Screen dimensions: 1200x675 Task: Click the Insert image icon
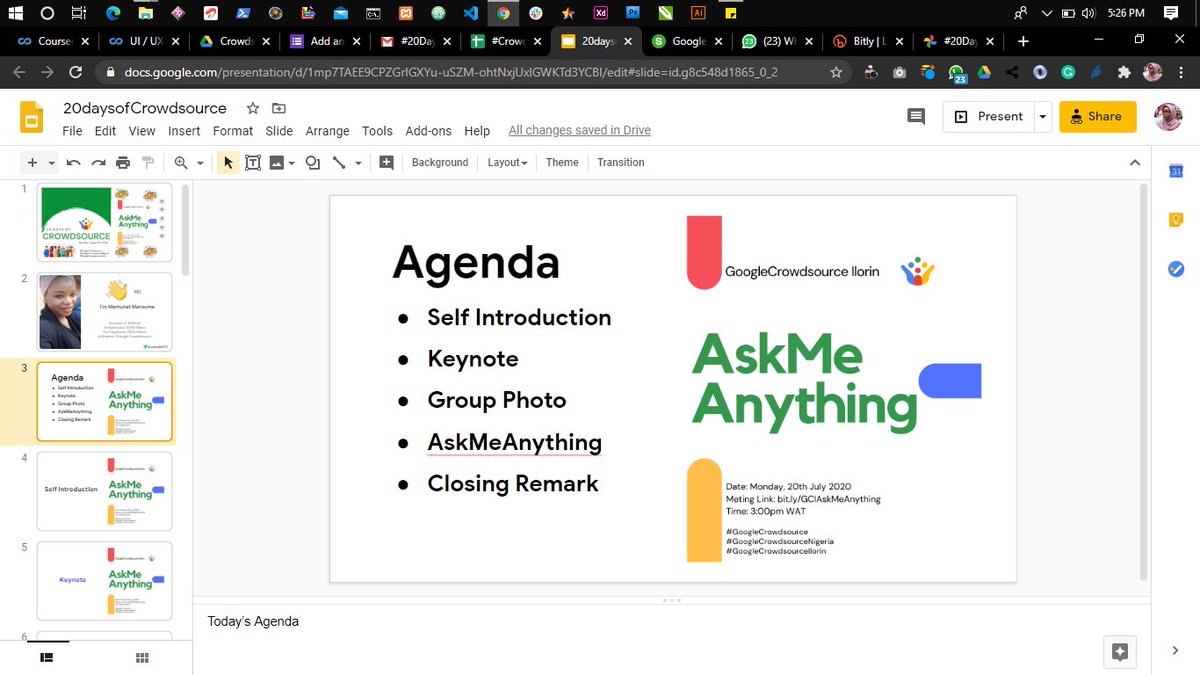(277, 162)
